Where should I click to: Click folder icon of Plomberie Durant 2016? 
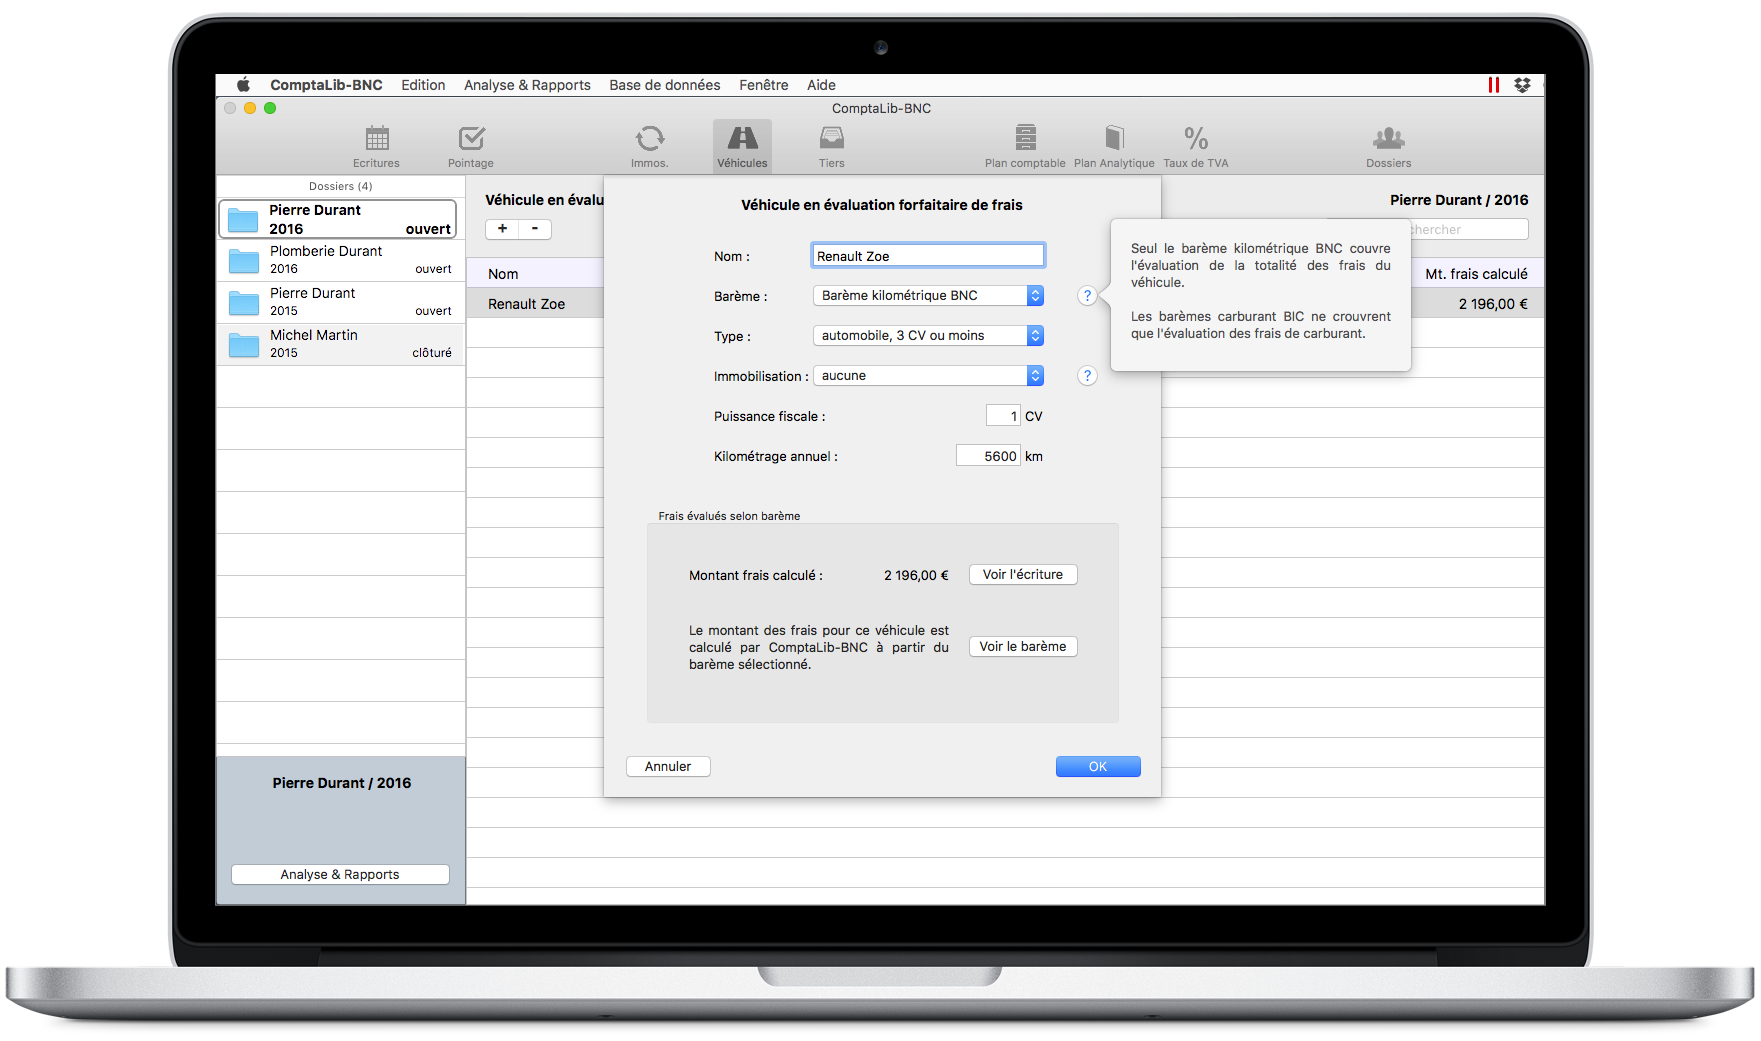(x=244, y=261)
